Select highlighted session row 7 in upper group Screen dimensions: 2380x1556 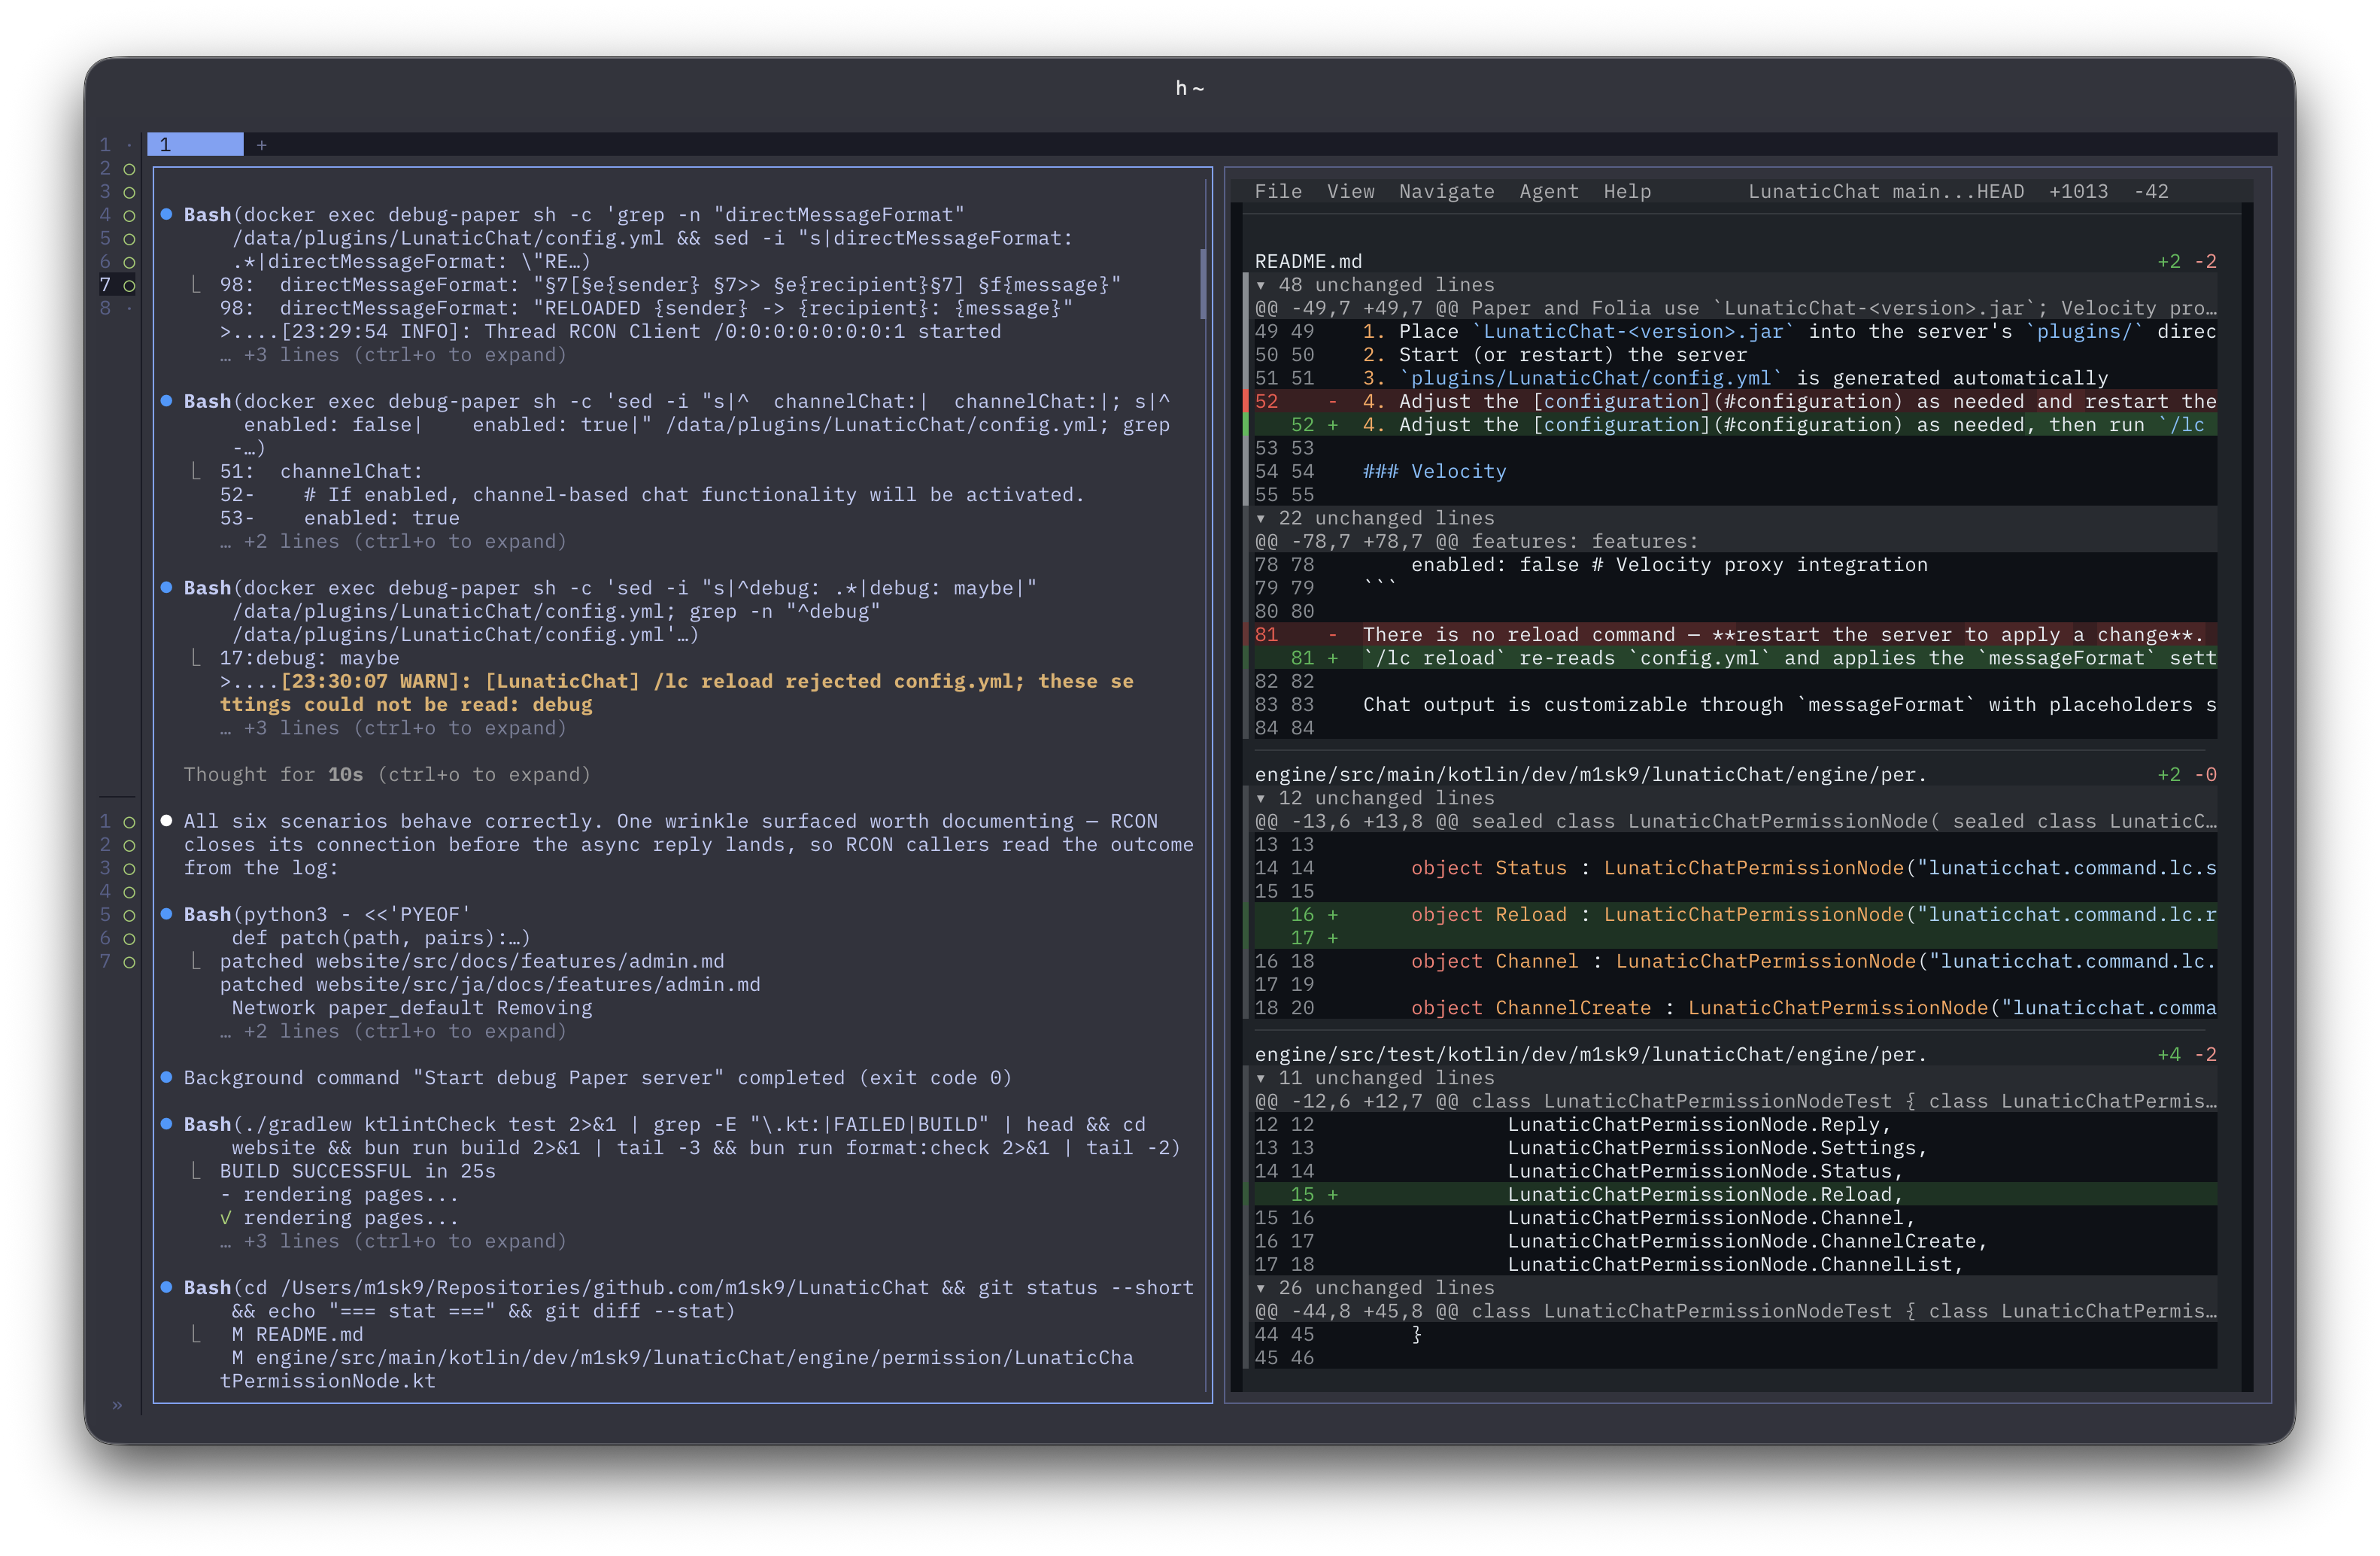(117, 285)
